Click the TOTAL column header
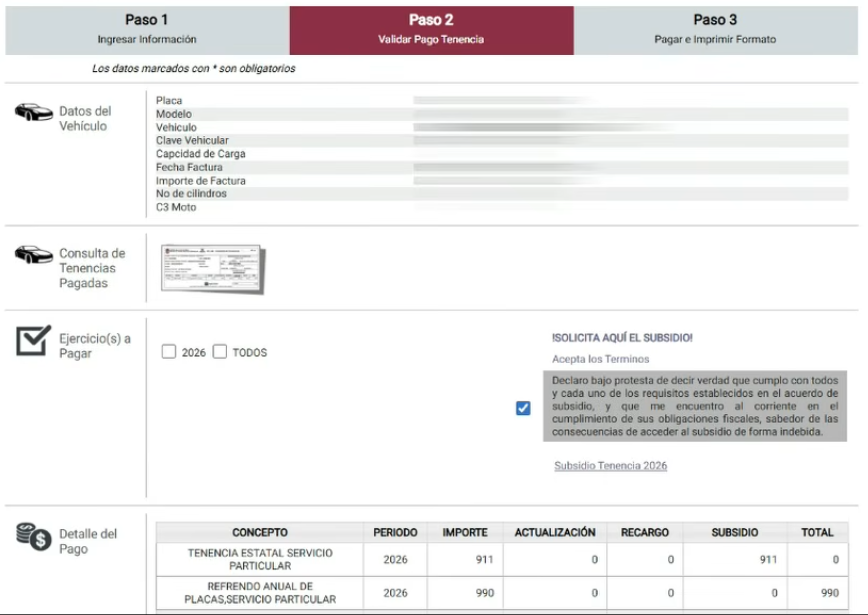Screen dimensions: 868x615 [x=817, y=532]
